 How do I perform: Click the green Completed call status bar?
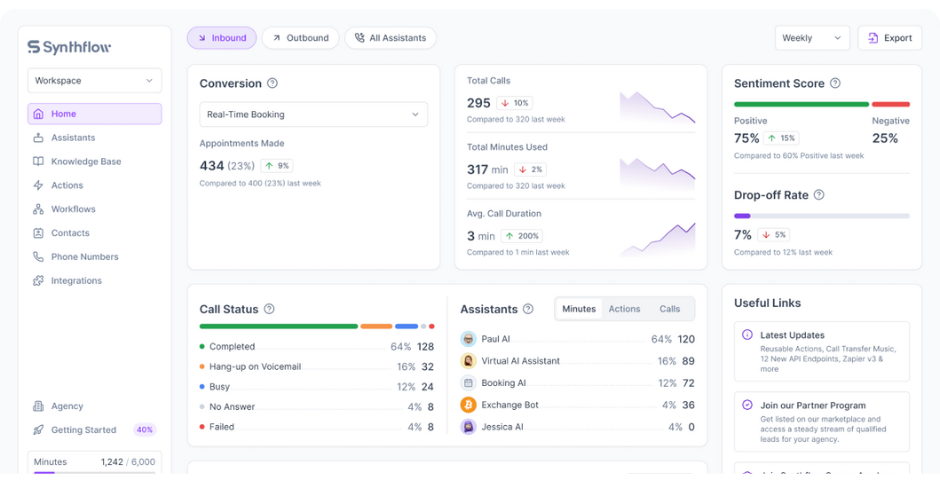[x=279, y=327]
